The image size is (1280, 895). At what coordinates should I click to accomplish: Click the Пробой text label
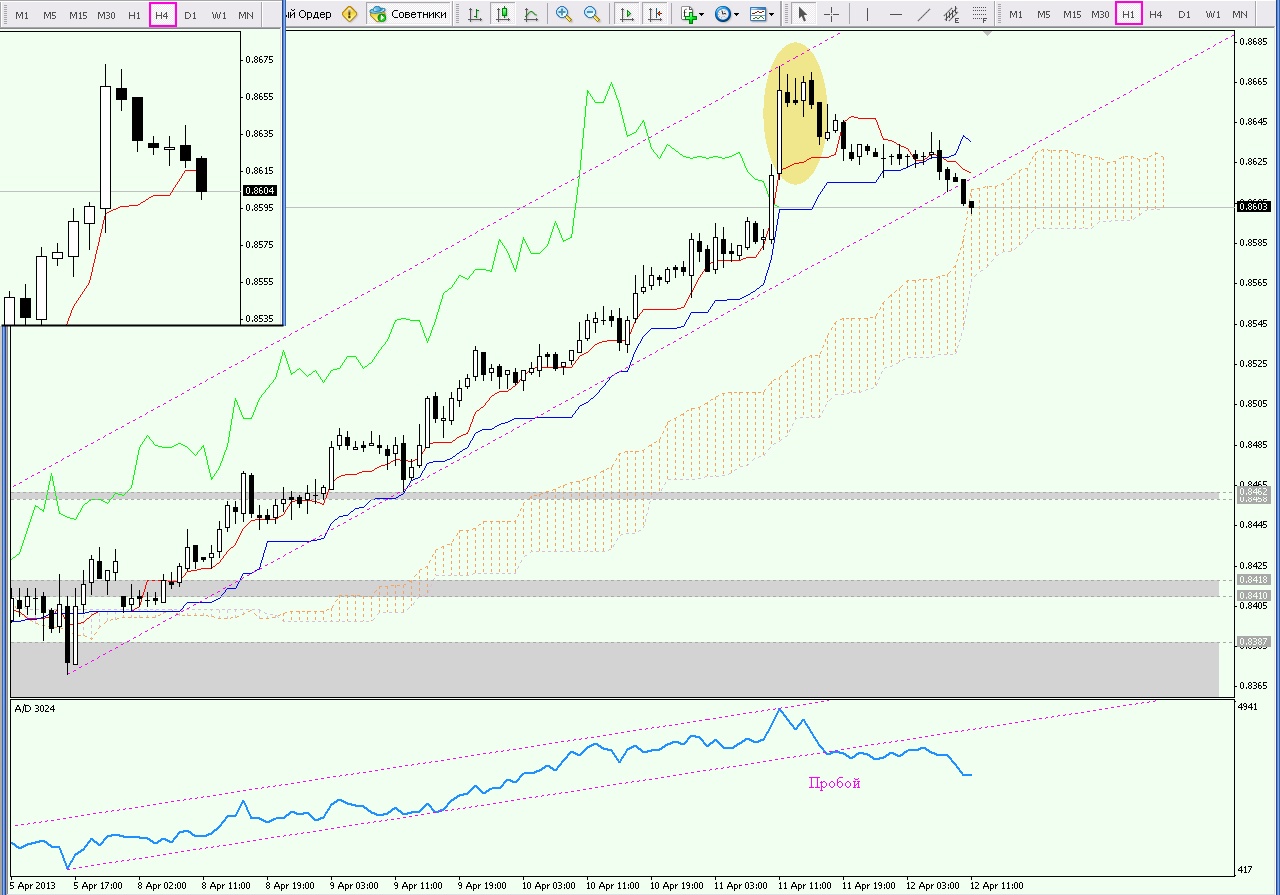[834, 783]
